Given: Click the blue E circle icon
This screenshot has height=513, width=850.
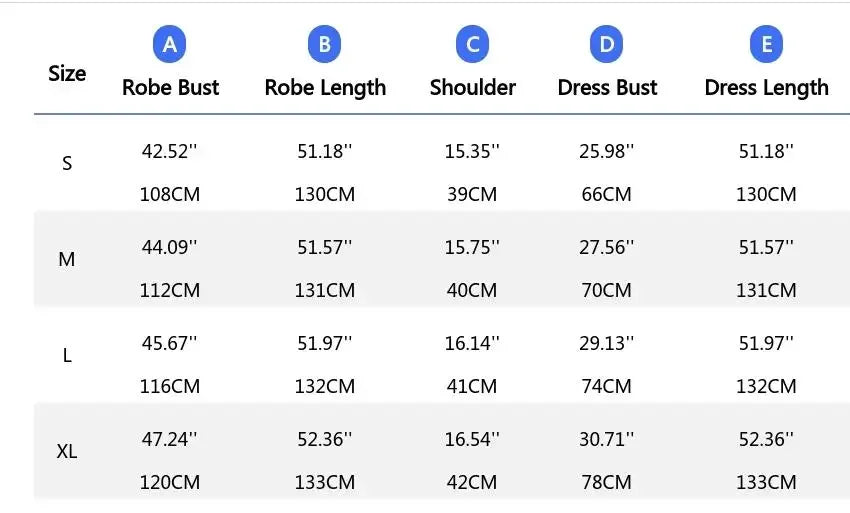Looking at the screenshot, I should [x=766, y=45].
